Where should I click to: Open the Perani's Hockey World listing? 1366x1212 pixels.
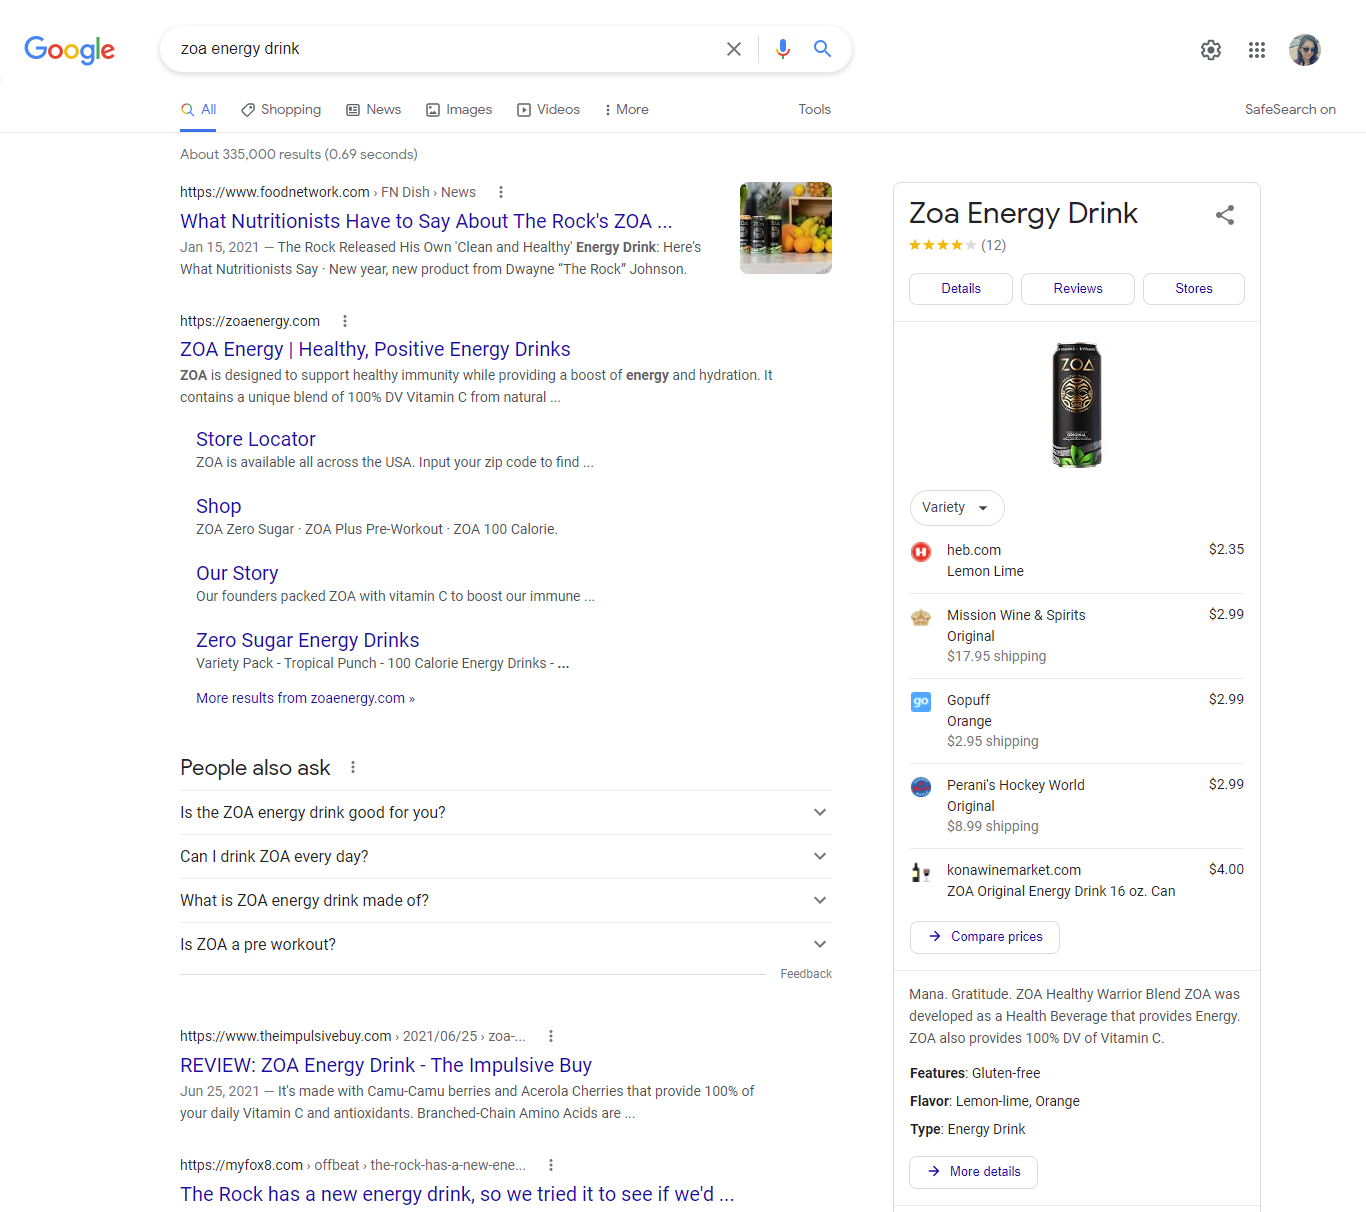point(1077,806)
